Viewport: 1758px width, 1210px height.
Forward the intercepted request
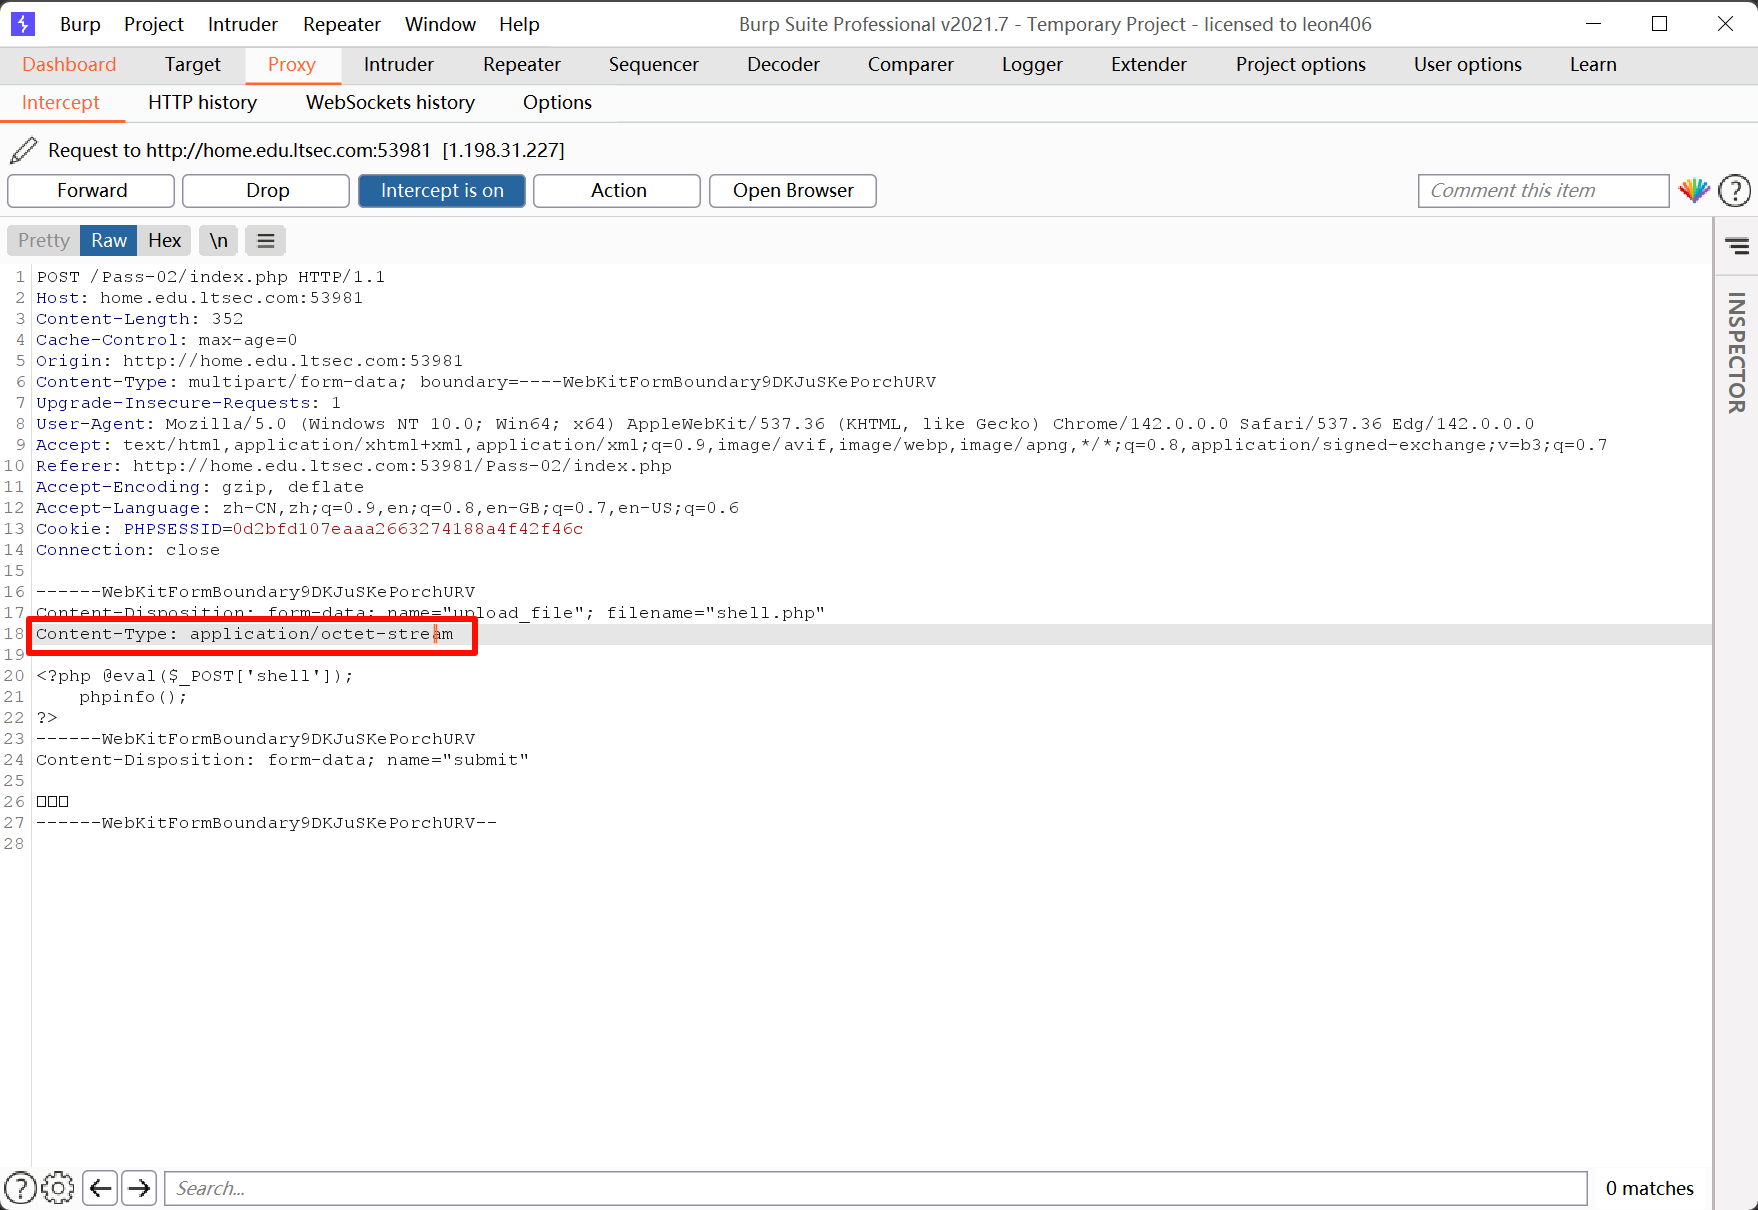(x=91, y=190)
